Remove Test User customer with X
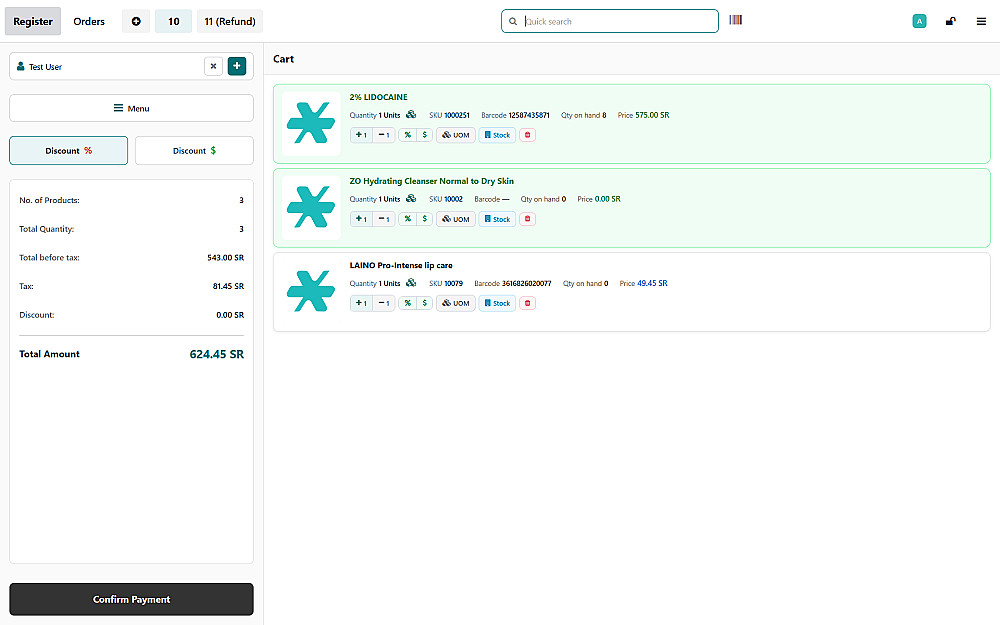1000x625 pixels. pos(214,66)
